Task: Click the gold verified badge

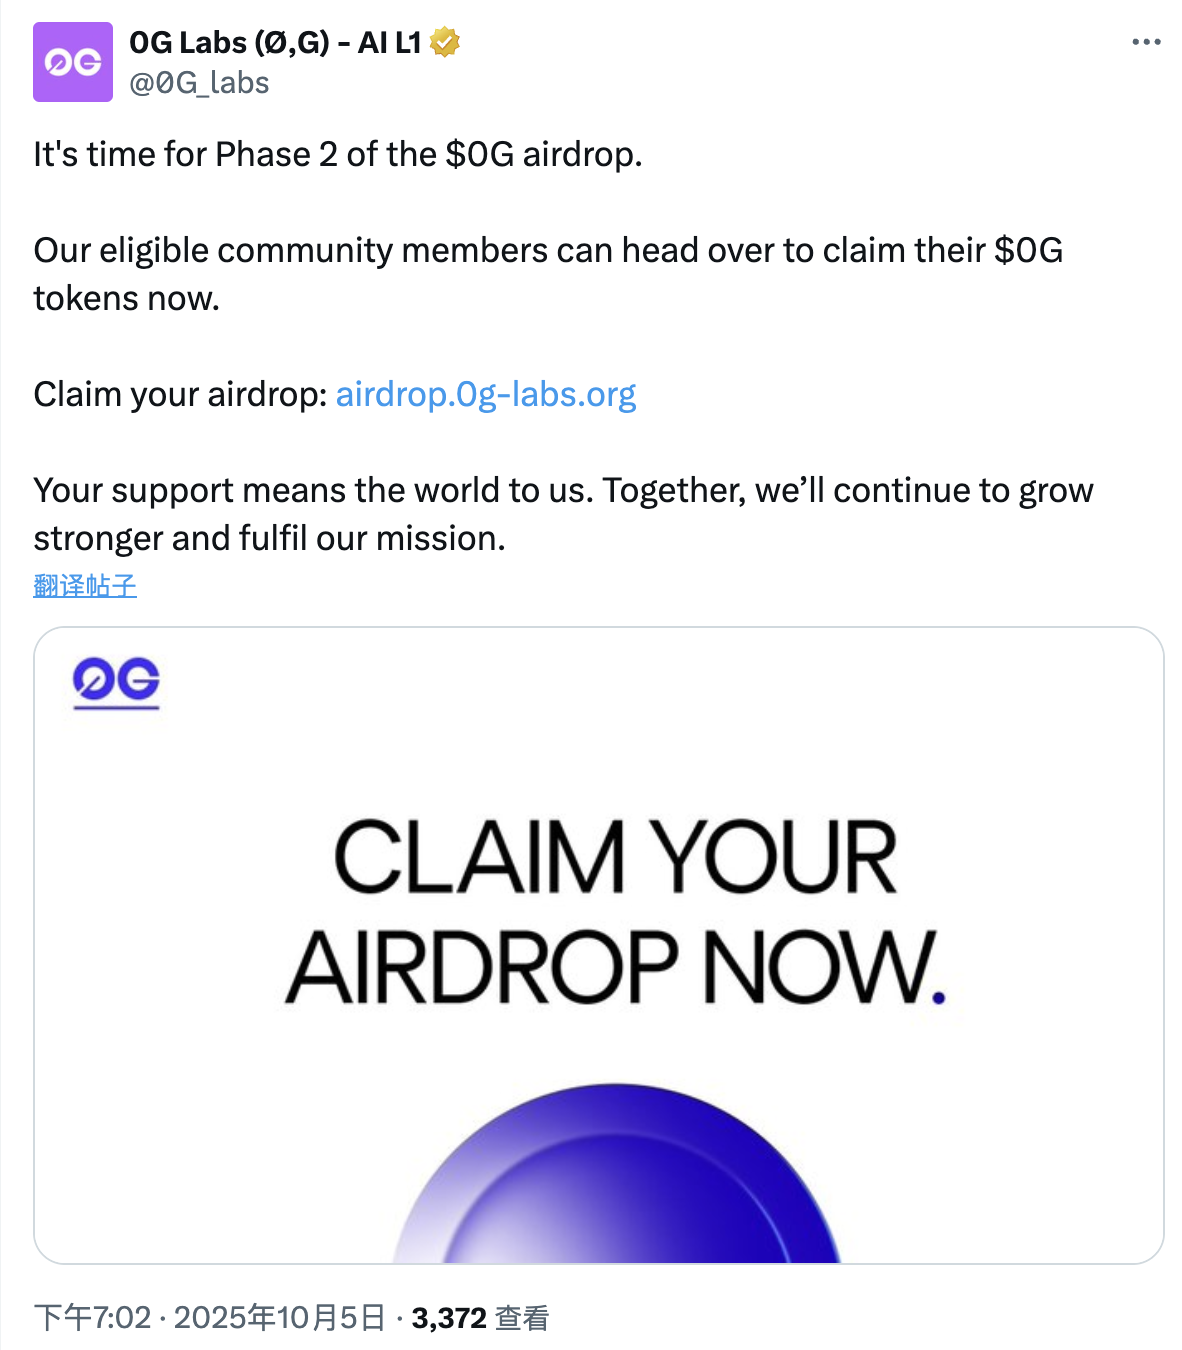Action: (x=445, y=43)
